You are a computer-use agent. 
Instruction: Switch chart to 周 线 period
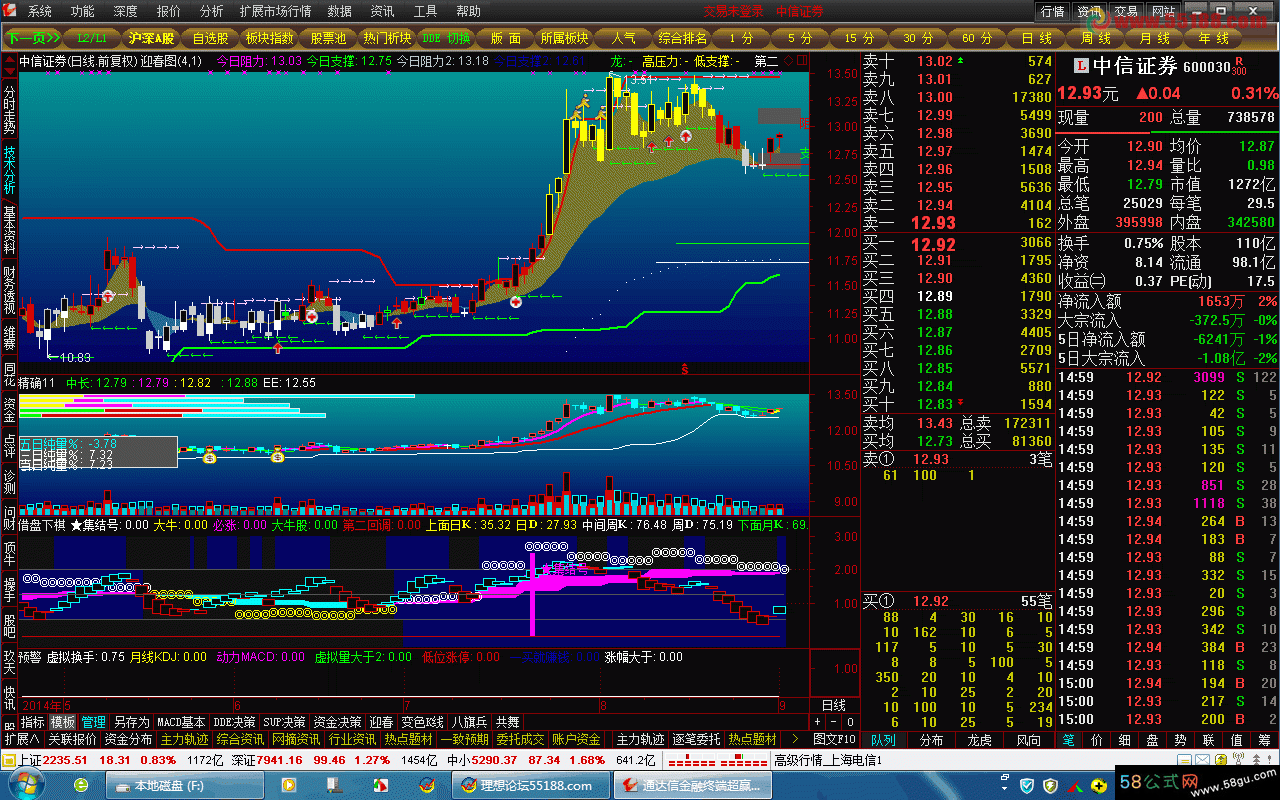1096,38
